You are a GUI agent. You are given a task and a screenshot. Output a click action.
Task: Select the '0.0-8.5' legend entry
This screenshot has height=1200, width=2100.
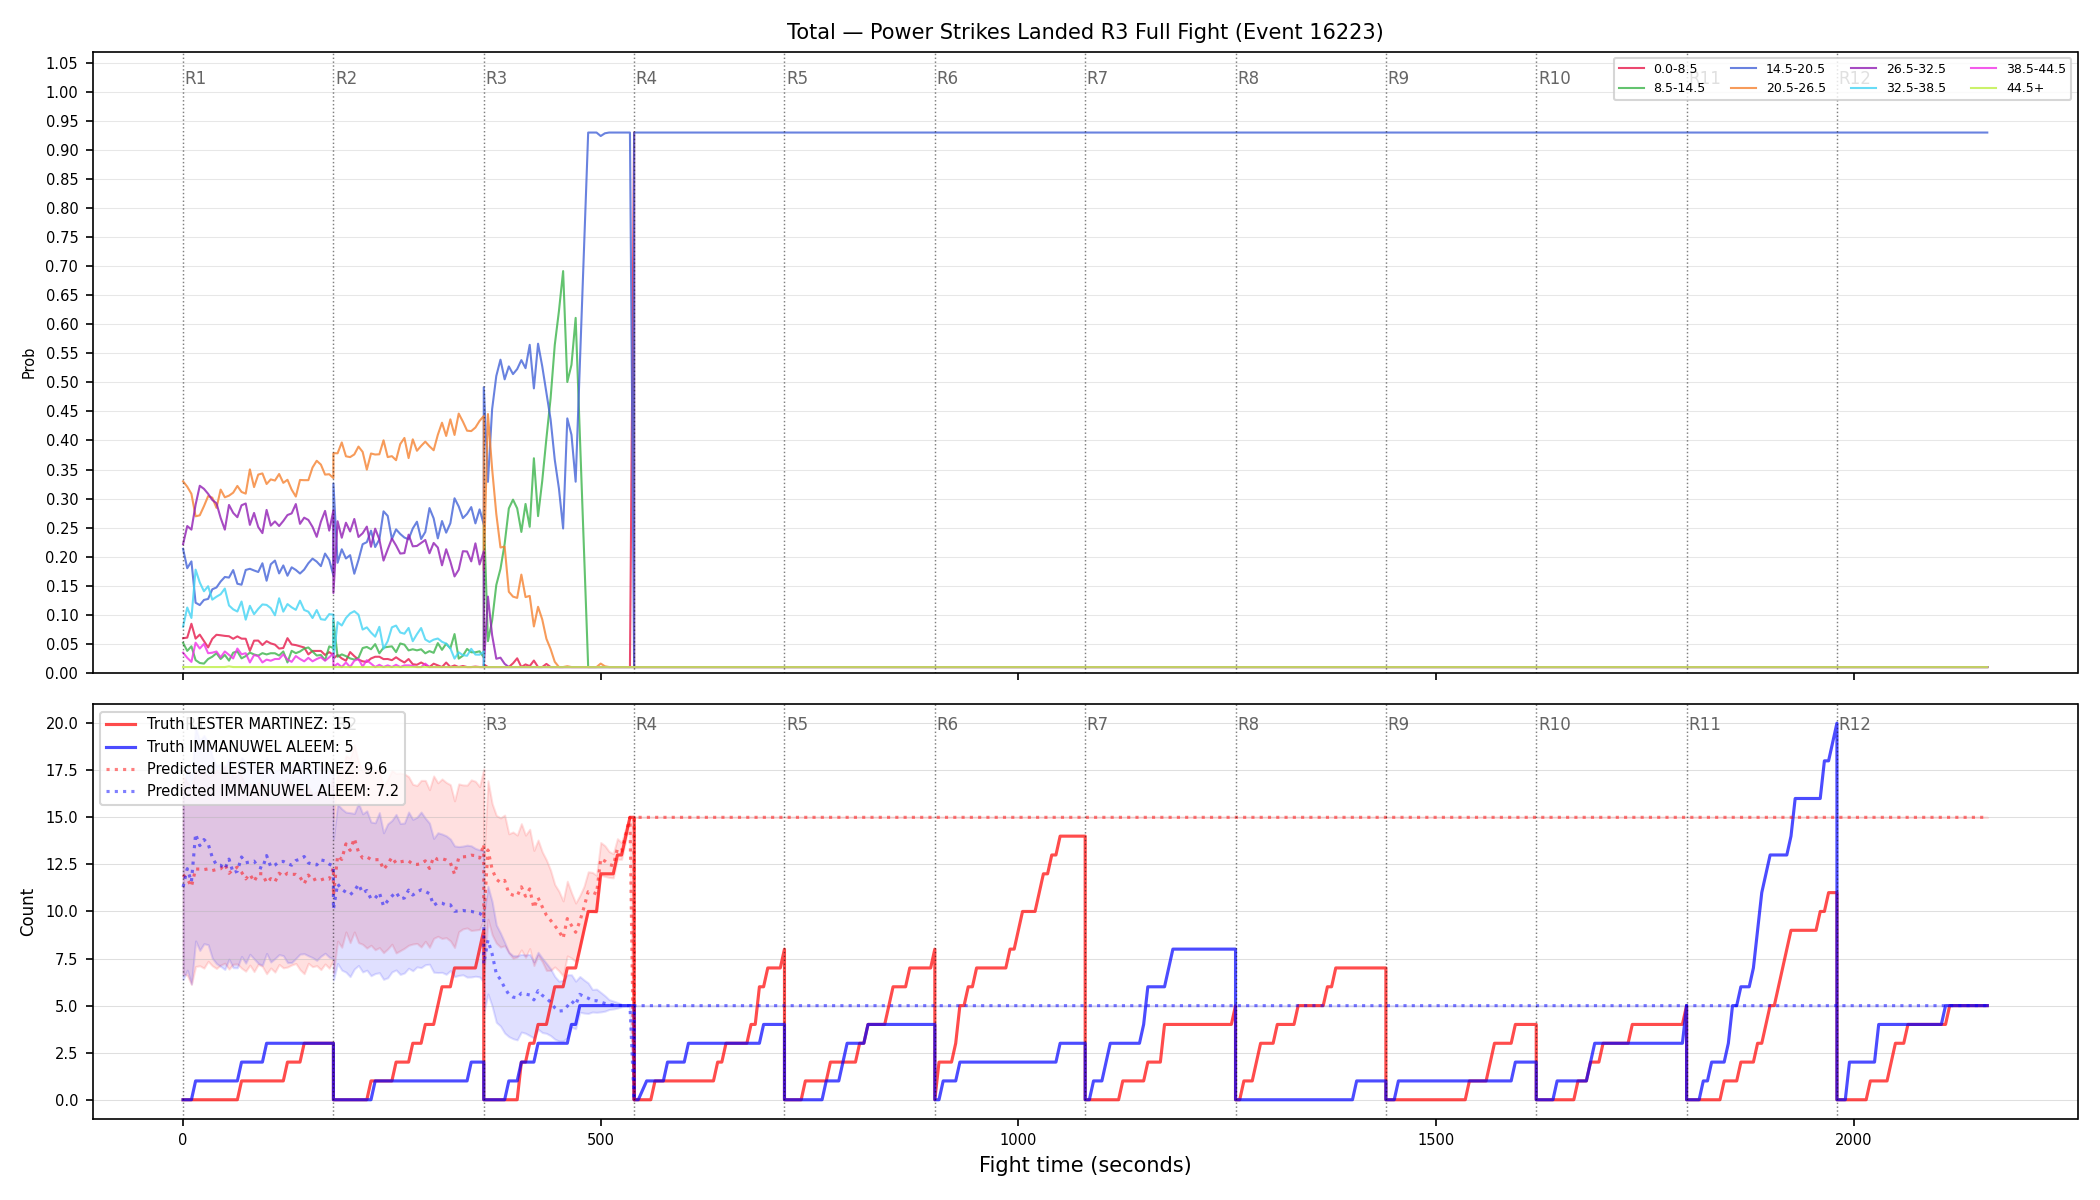(1658, 69)
